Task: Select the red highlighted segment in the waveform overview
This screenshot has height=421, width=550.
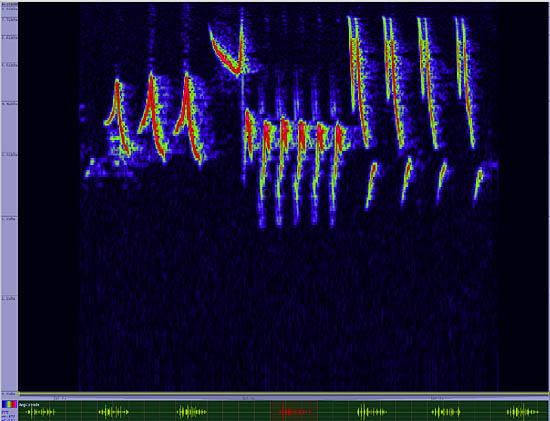Action: coord(294,411)
